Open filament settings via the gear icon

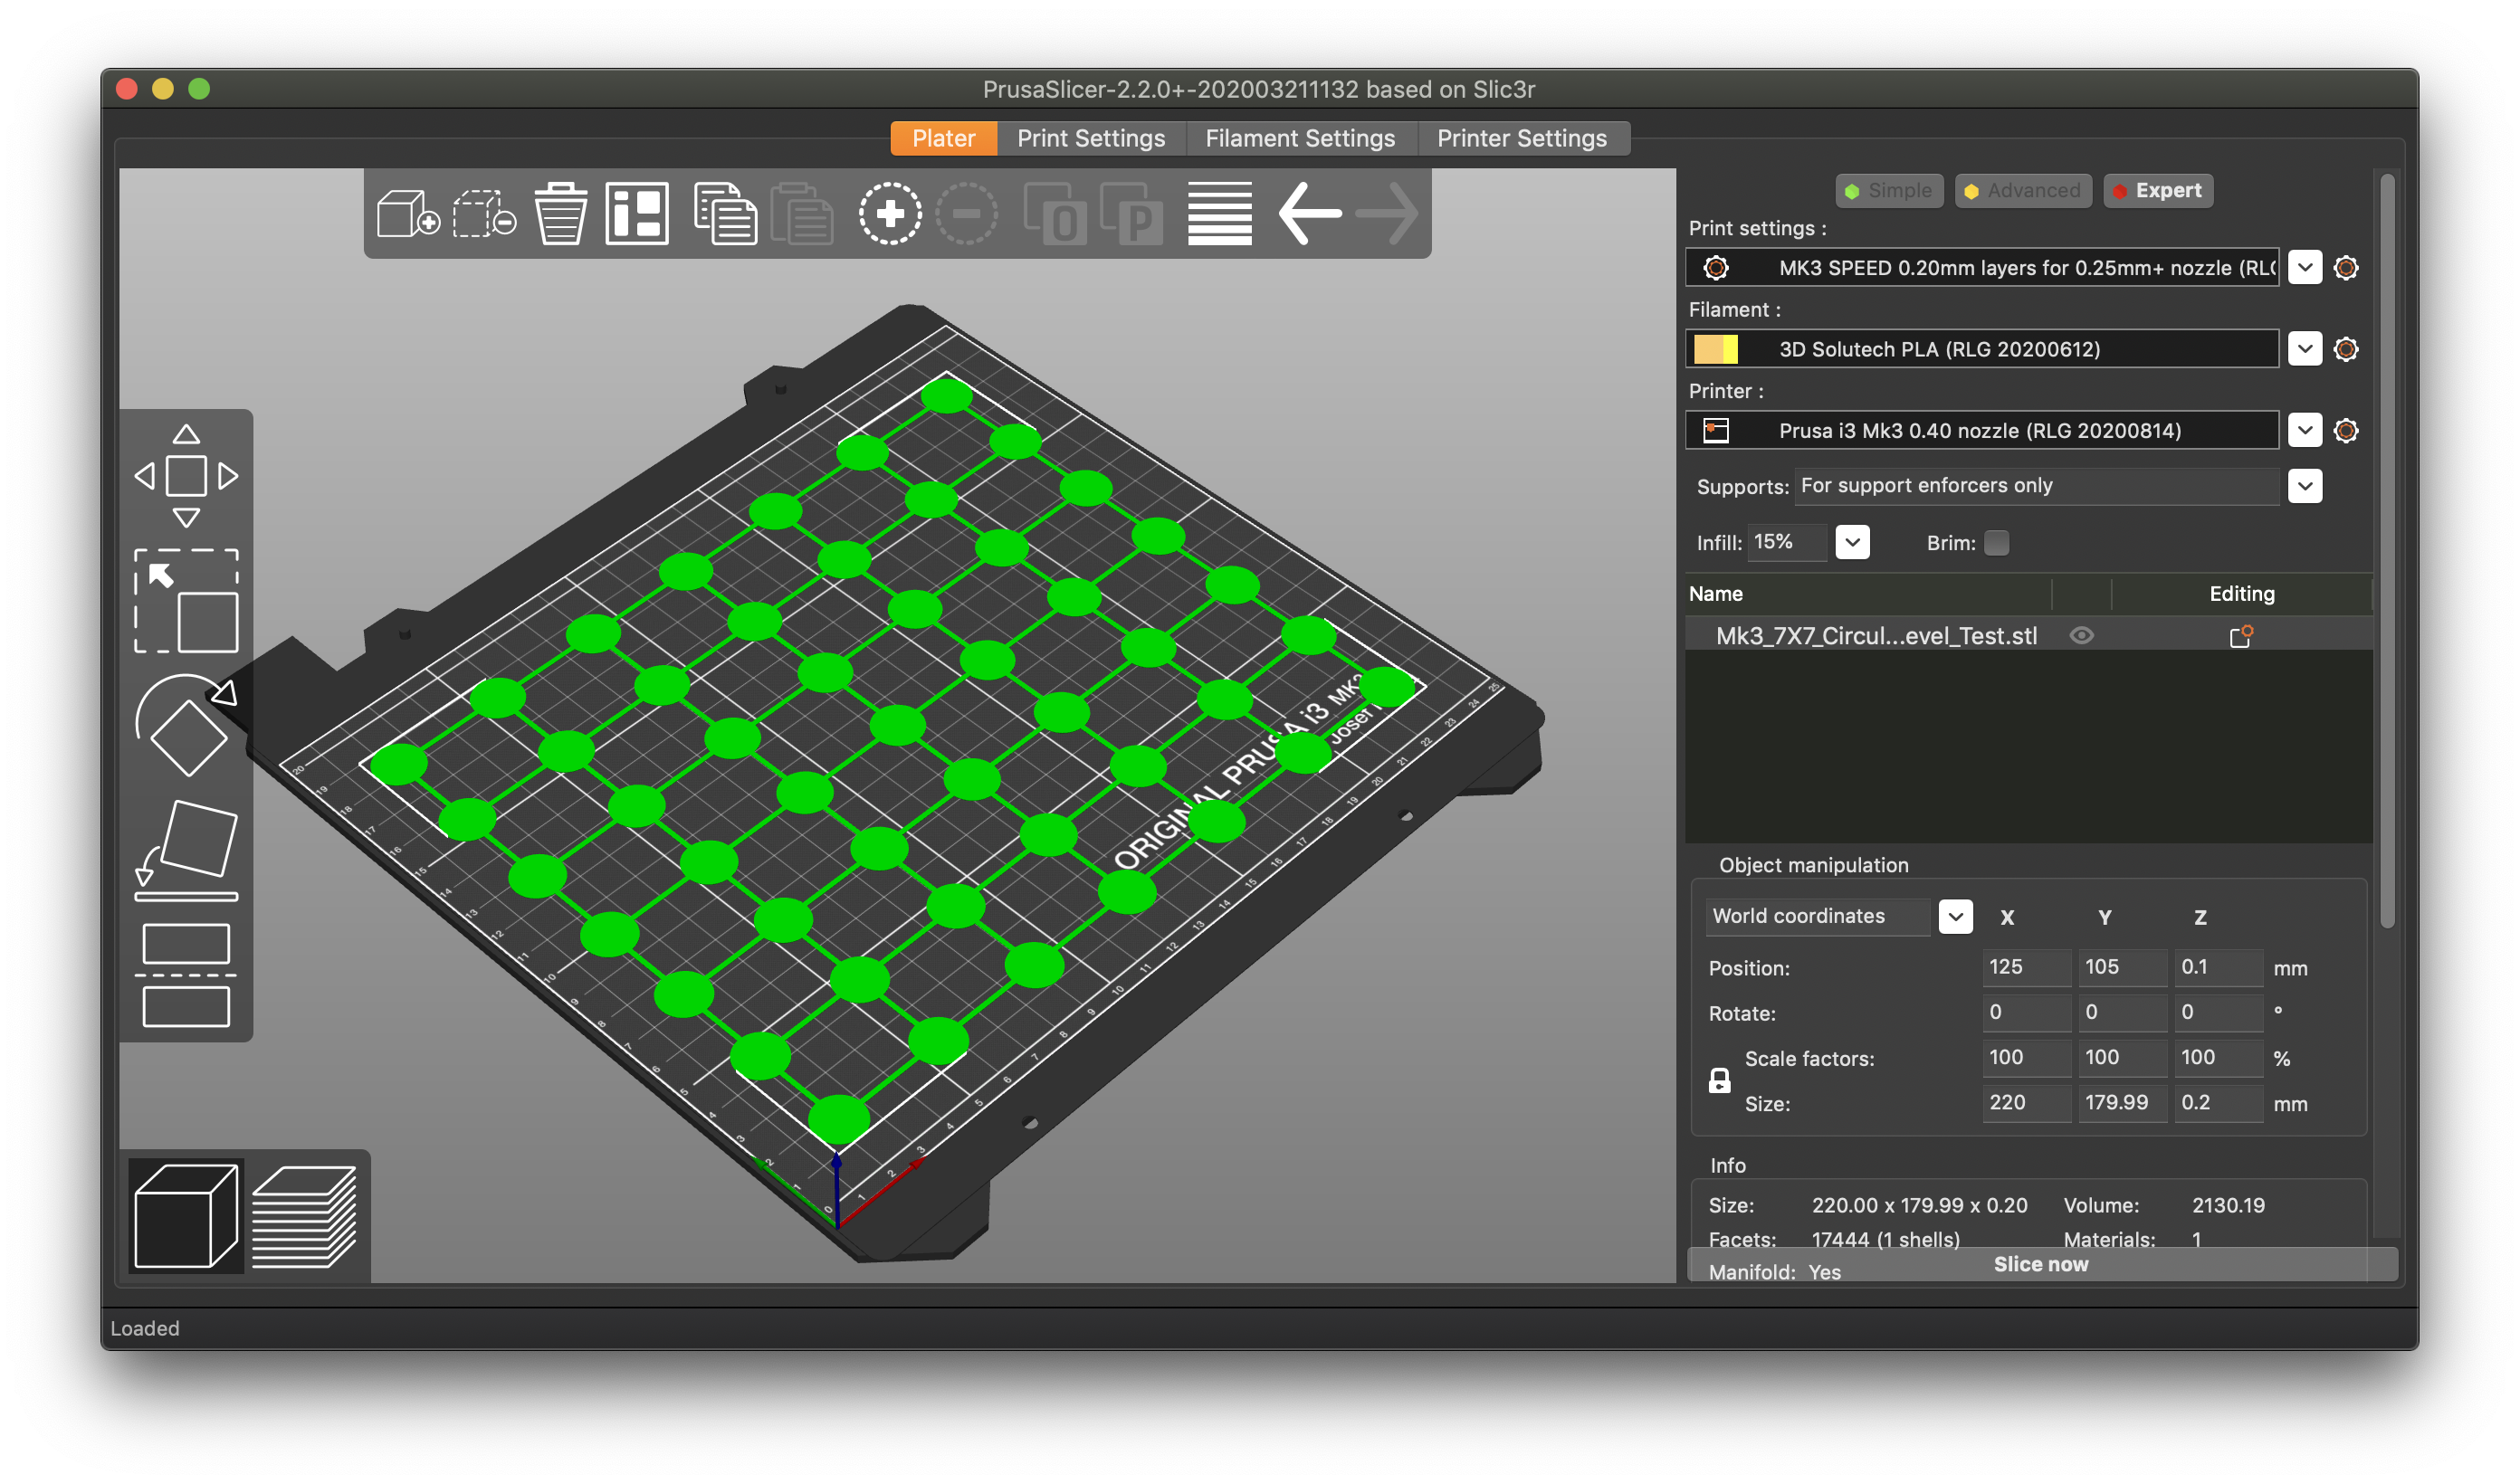2345,349
